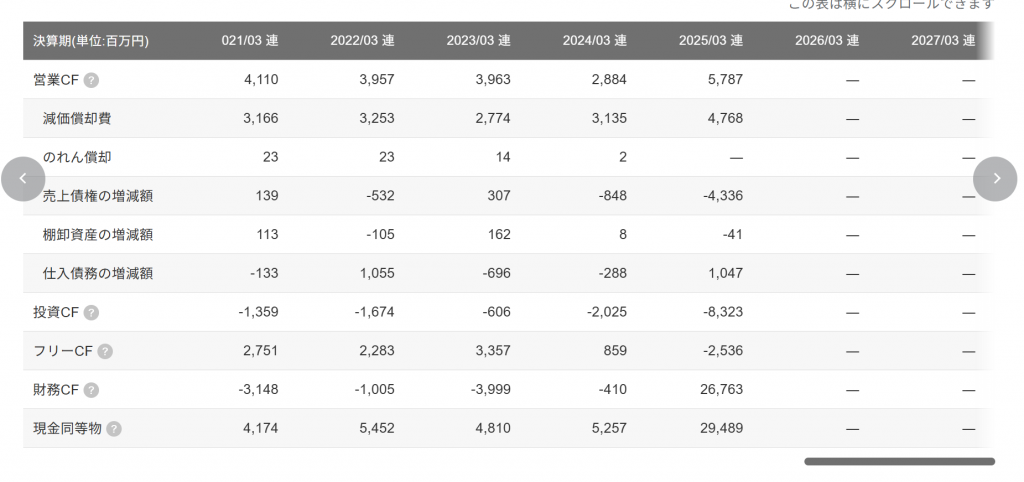Click help icon next to 営業CF
The width and height of the screenshot is (1024, 482).
(x=91, y=80)
